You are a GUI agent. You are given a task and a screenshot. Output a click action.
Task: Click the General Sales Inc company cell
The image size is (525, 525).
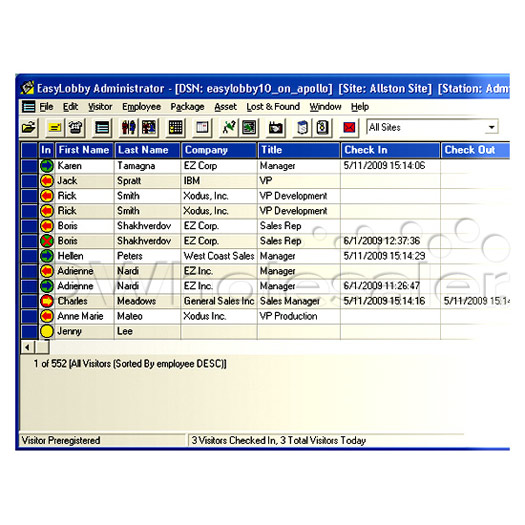pos(219,301)
